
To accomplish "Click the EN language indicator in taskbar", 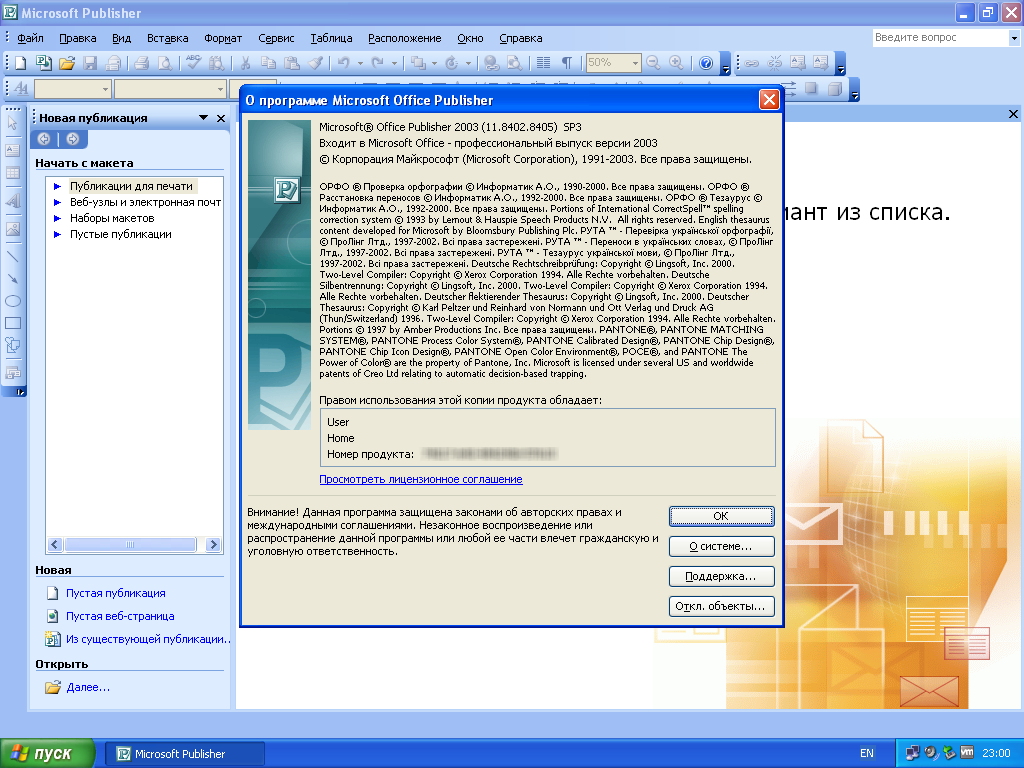I will click(867, 754).
